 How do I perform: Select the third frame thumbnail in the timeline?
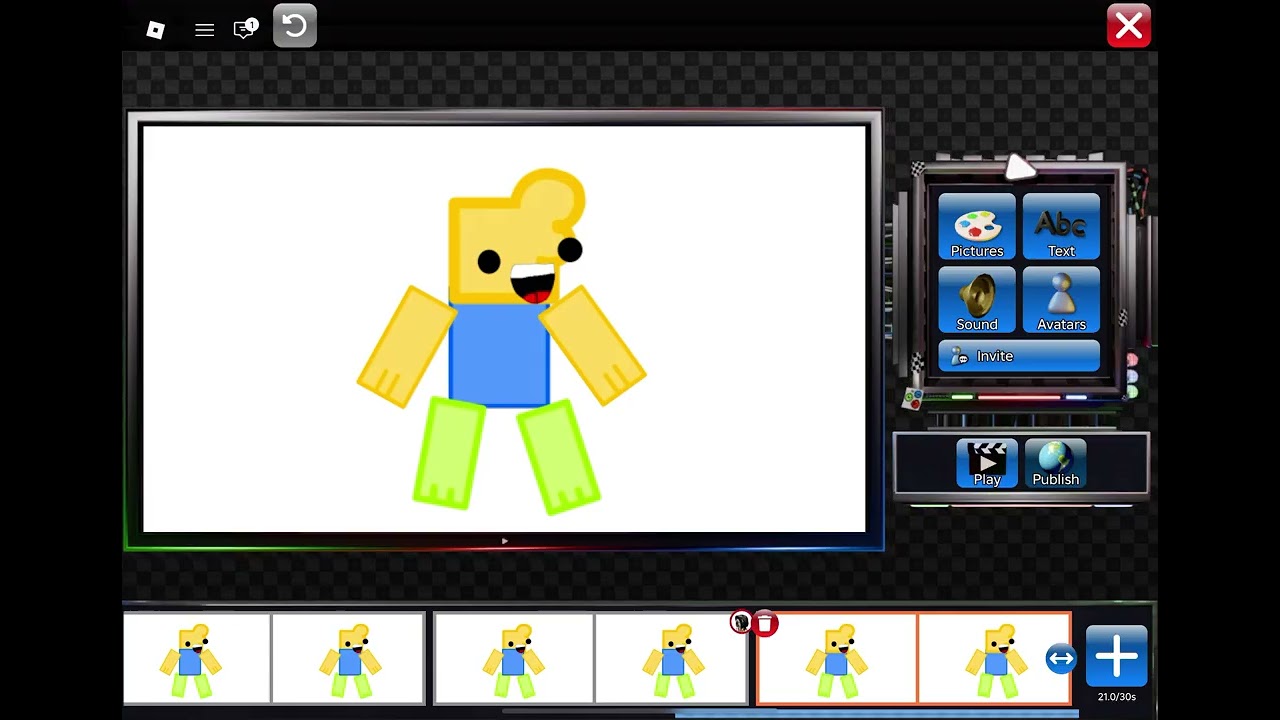click(514, 658)
